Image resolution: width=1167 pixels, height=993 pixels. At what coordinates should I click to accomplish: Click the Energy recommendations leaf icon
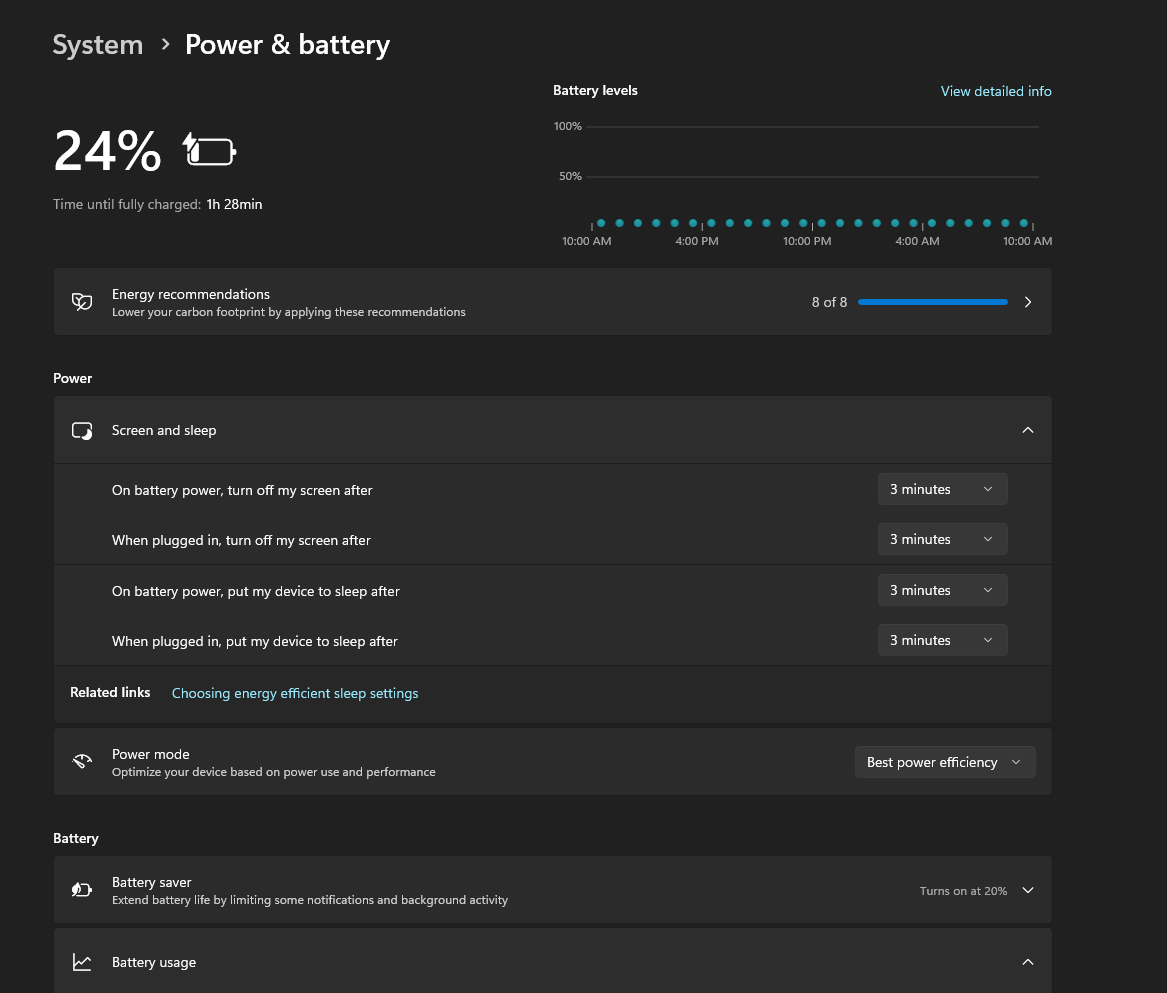[82, 301]
